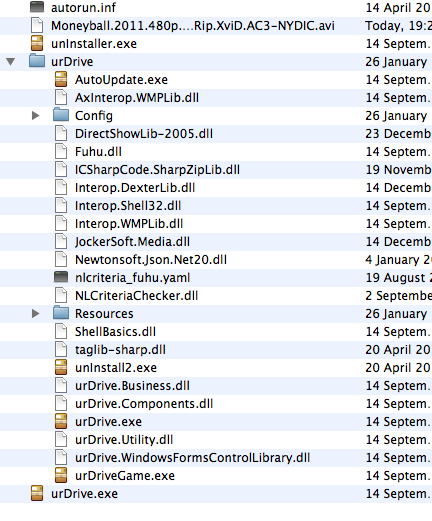This screenshot has width=432, height=521.
Task: Select the taglib-sharp.dll file name
Action: pos(120,350)
